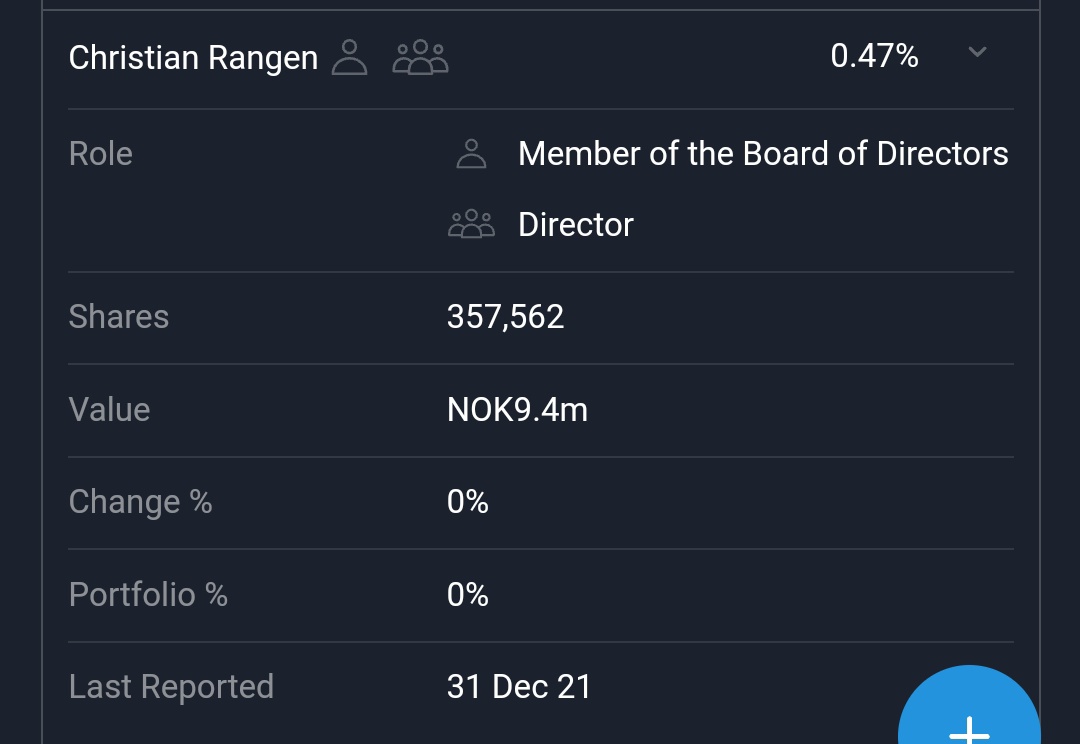Click the Change % row label

click(x=140, y=502)
